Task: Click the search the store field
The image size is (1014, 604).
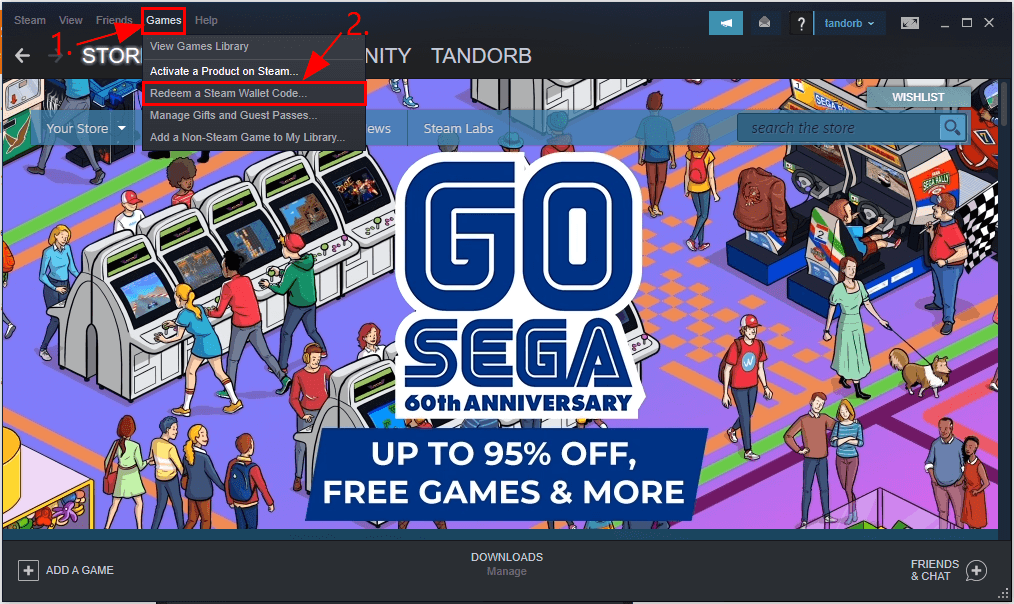Action: (838, 128)
